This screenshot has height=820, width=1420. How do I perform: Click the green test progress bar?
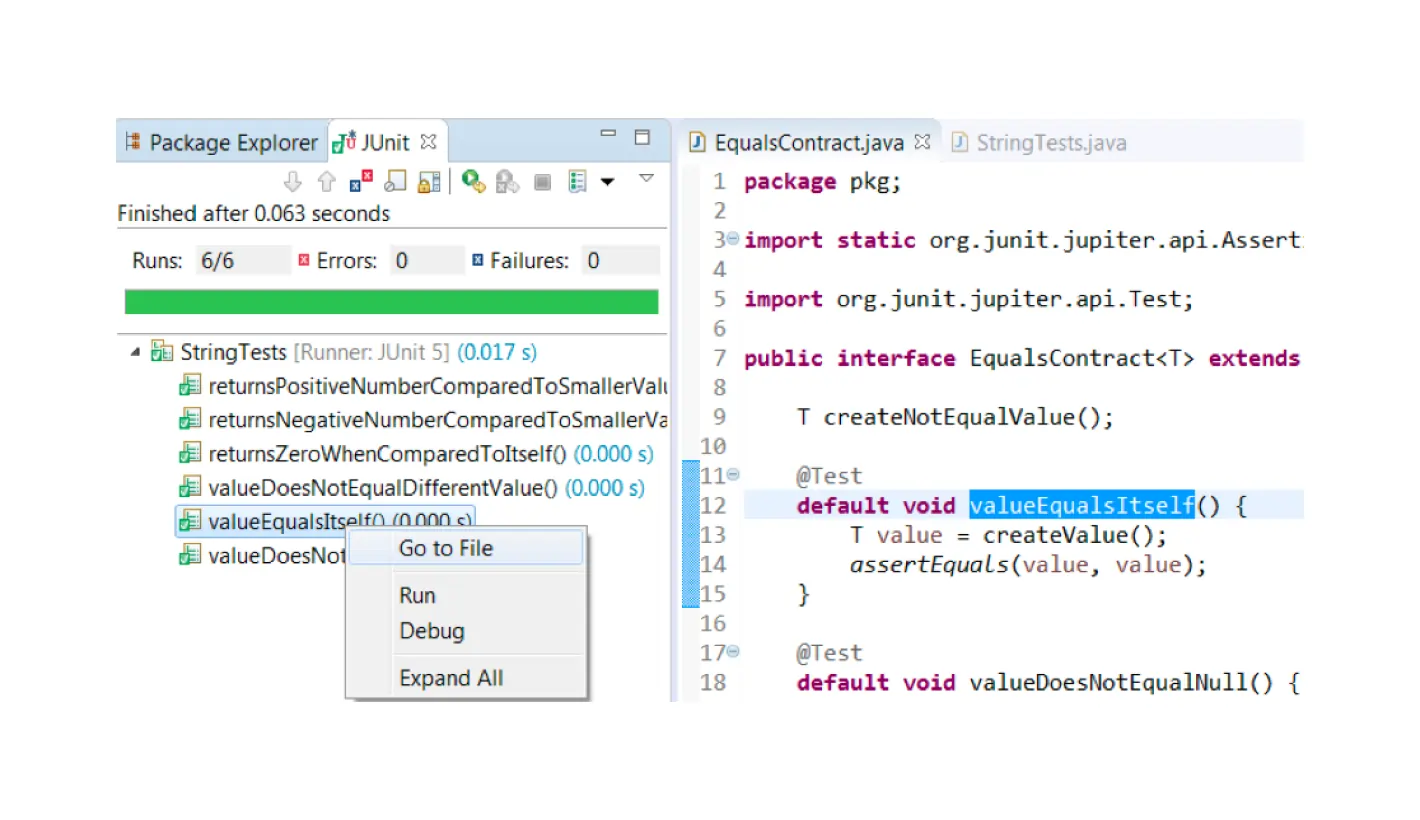(x=391, y=300)
